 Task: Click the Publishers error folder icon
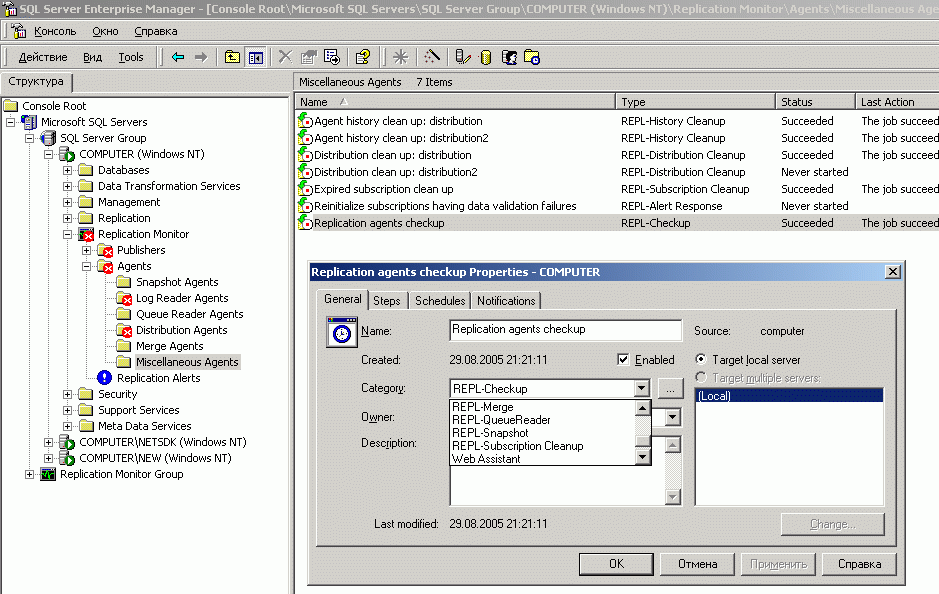click(105, 250)
